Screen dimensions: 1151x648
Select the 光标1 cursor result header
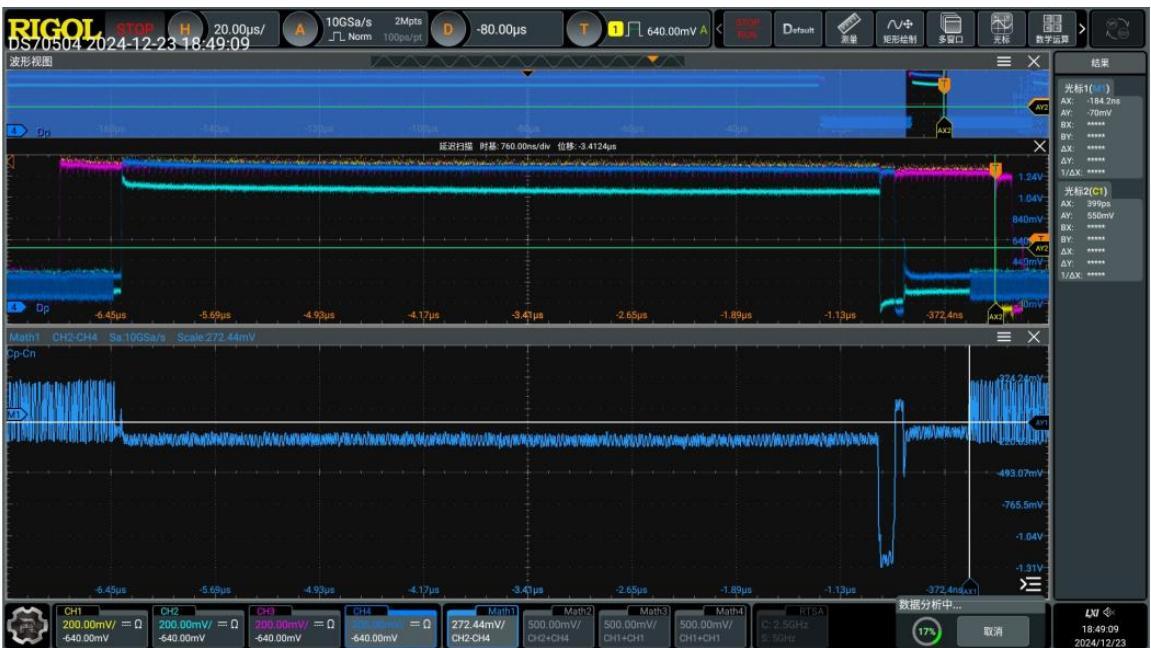coord(1087,88)
